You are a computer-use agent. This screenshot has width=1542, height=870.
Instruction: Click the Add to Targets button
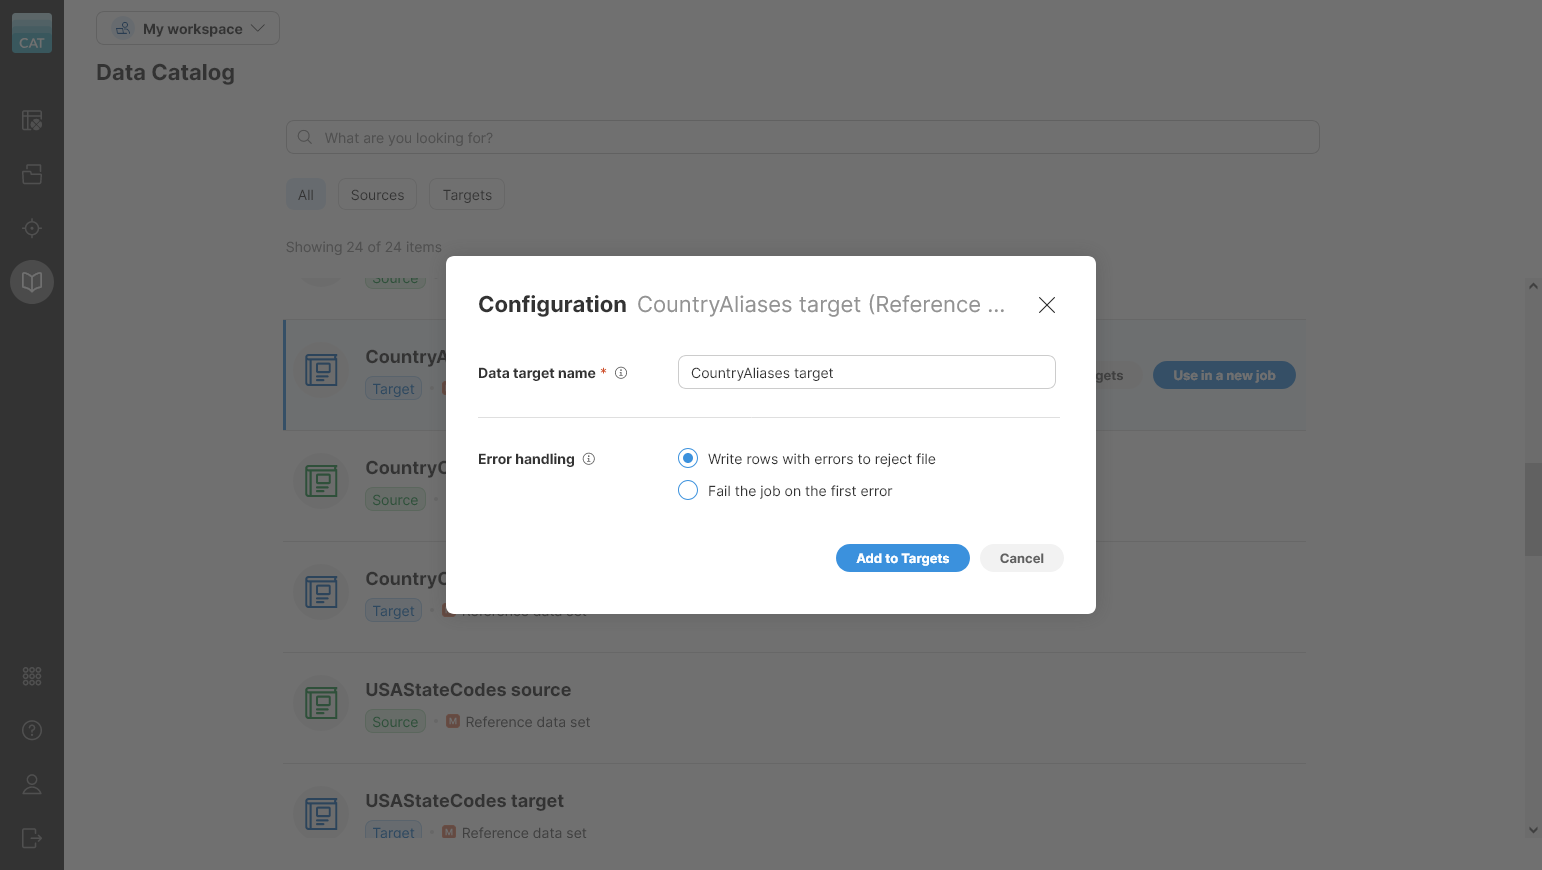tap(902, 558)
